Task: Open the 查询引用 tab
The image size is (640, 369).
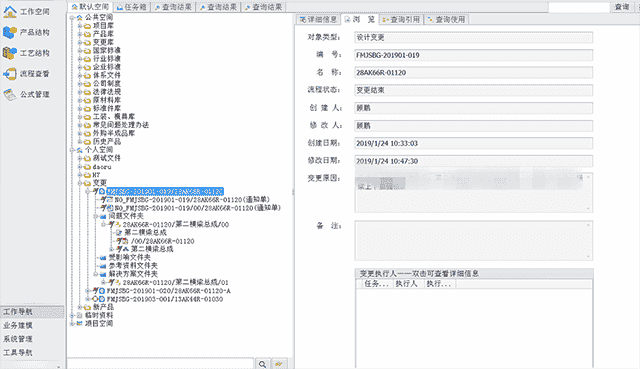Action: pos(401,20)
